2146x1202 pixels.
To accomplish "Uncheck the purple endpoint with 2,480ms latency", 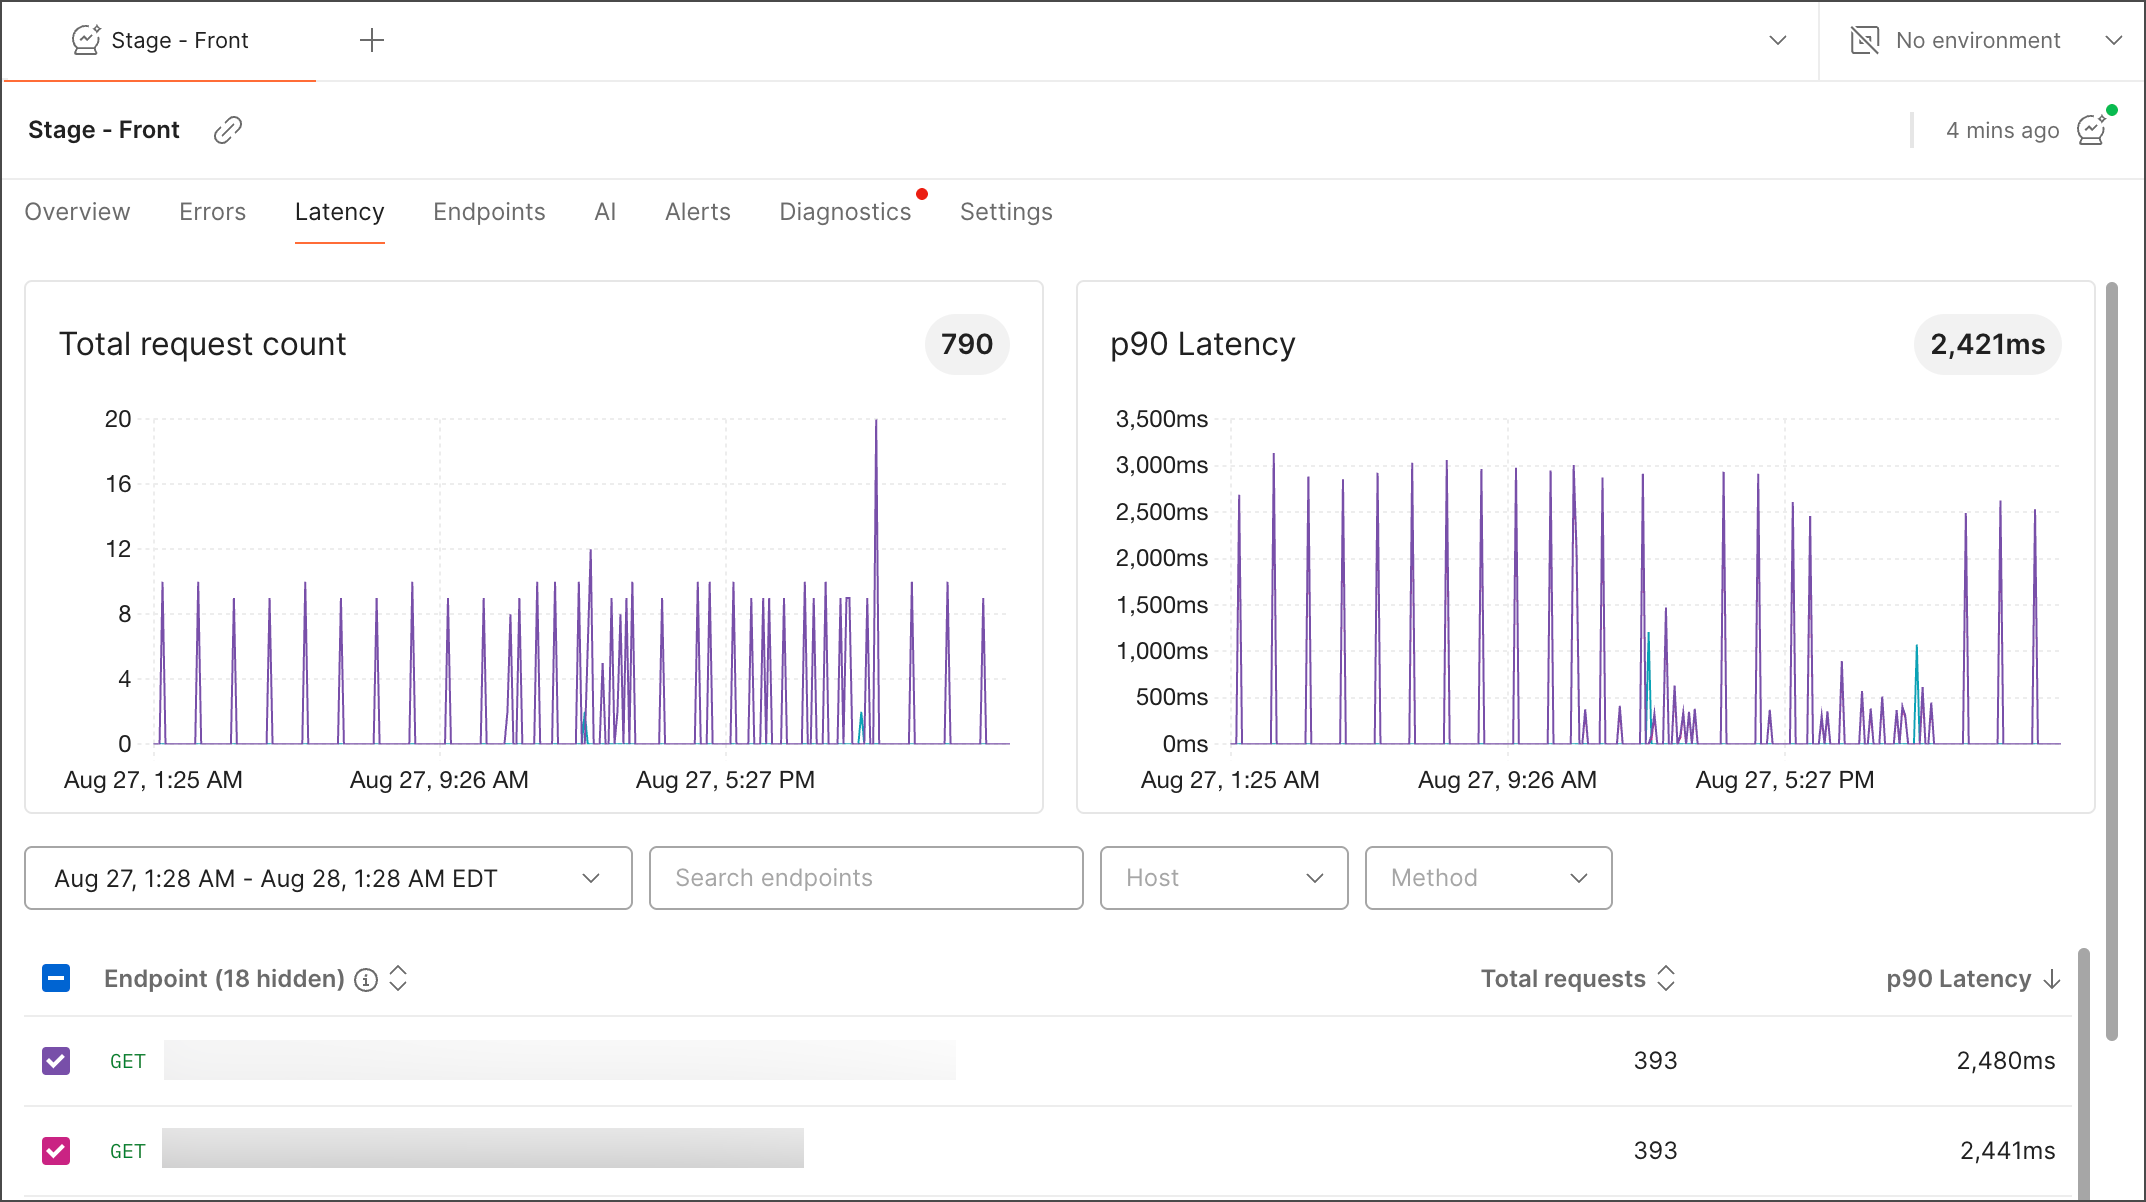I will (x=56, y=1061).
